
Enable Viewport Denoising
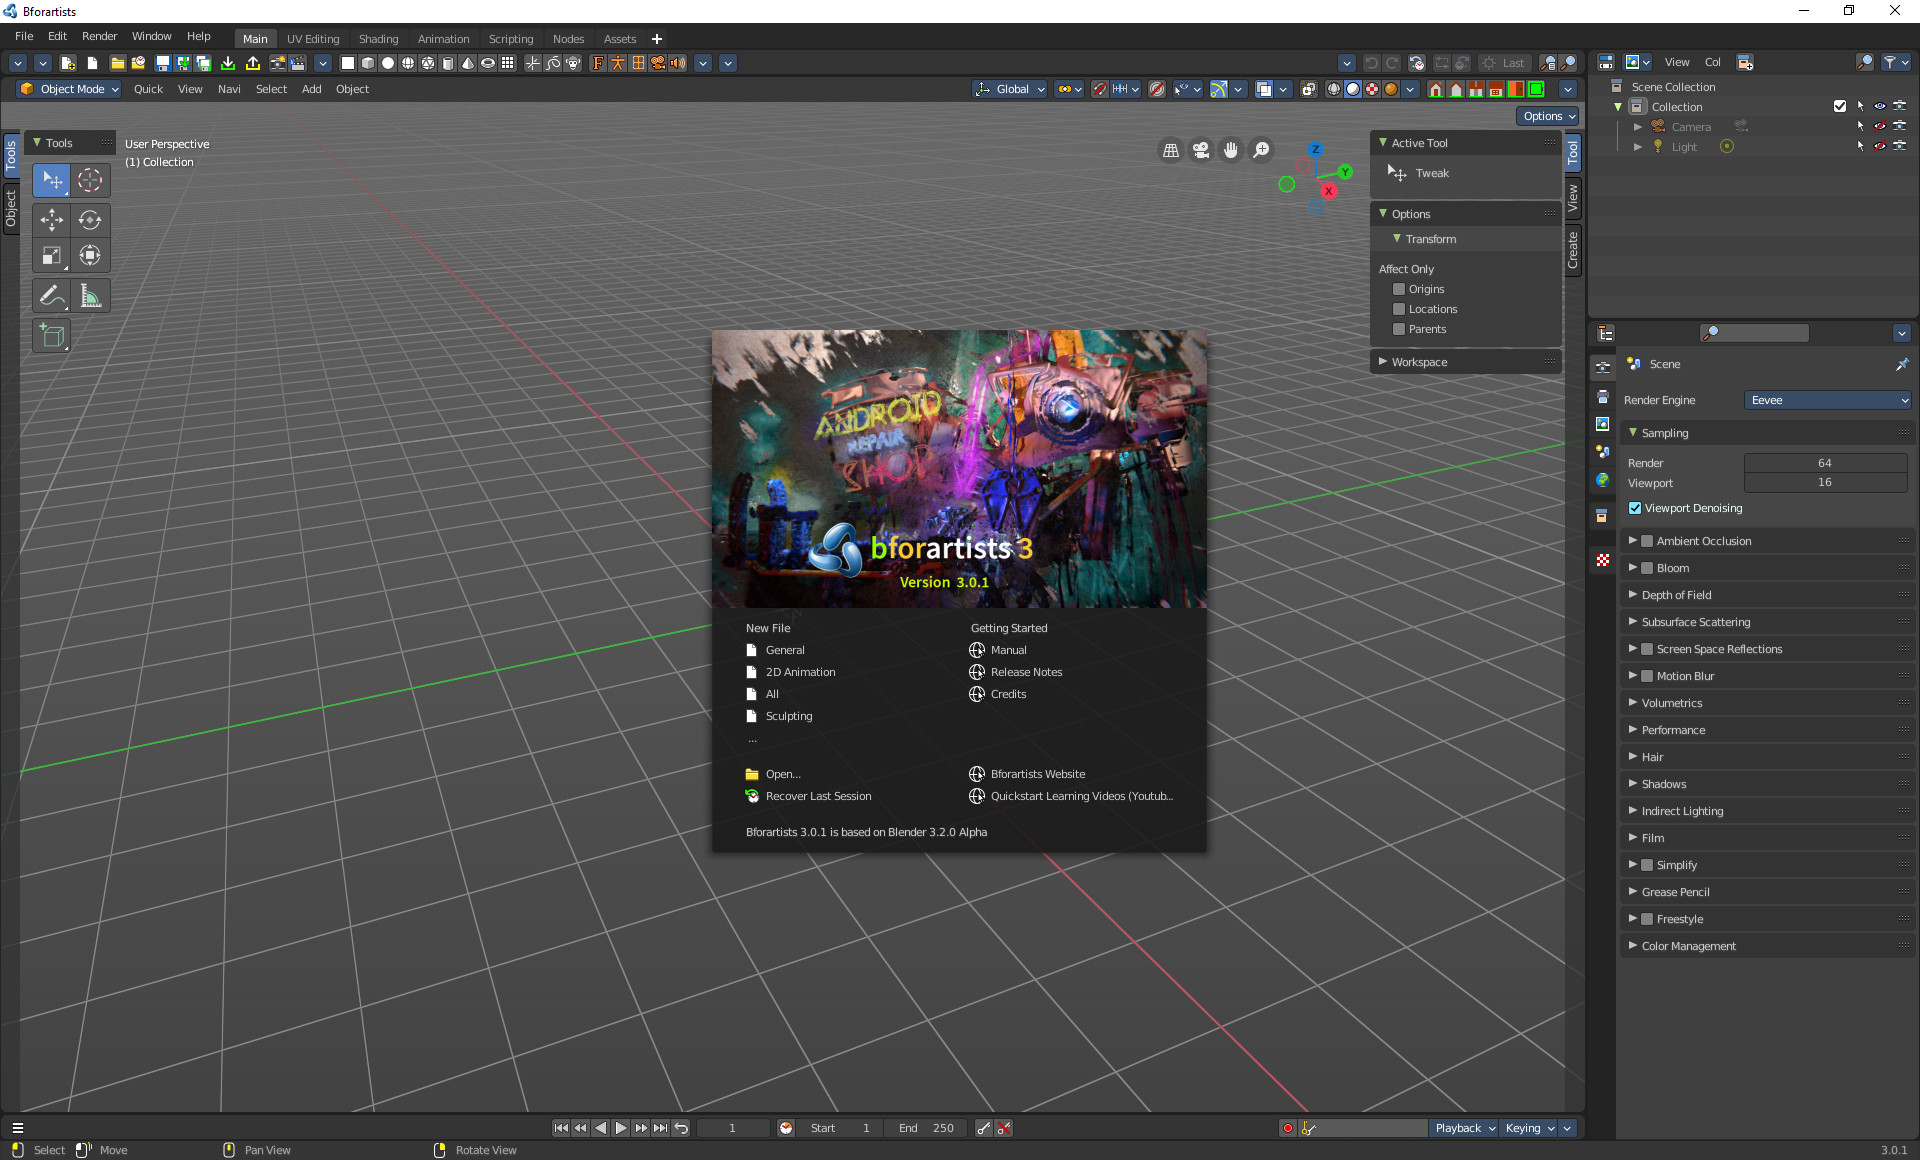[1635, 508]
